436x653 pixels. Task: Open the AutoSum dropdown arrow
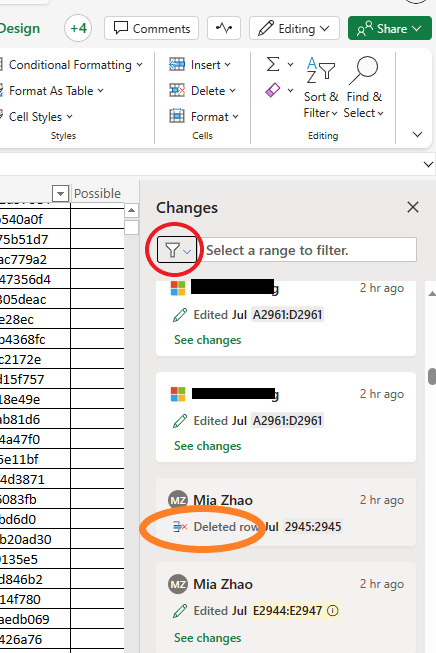pyautogui.click(x=290, y=65)
